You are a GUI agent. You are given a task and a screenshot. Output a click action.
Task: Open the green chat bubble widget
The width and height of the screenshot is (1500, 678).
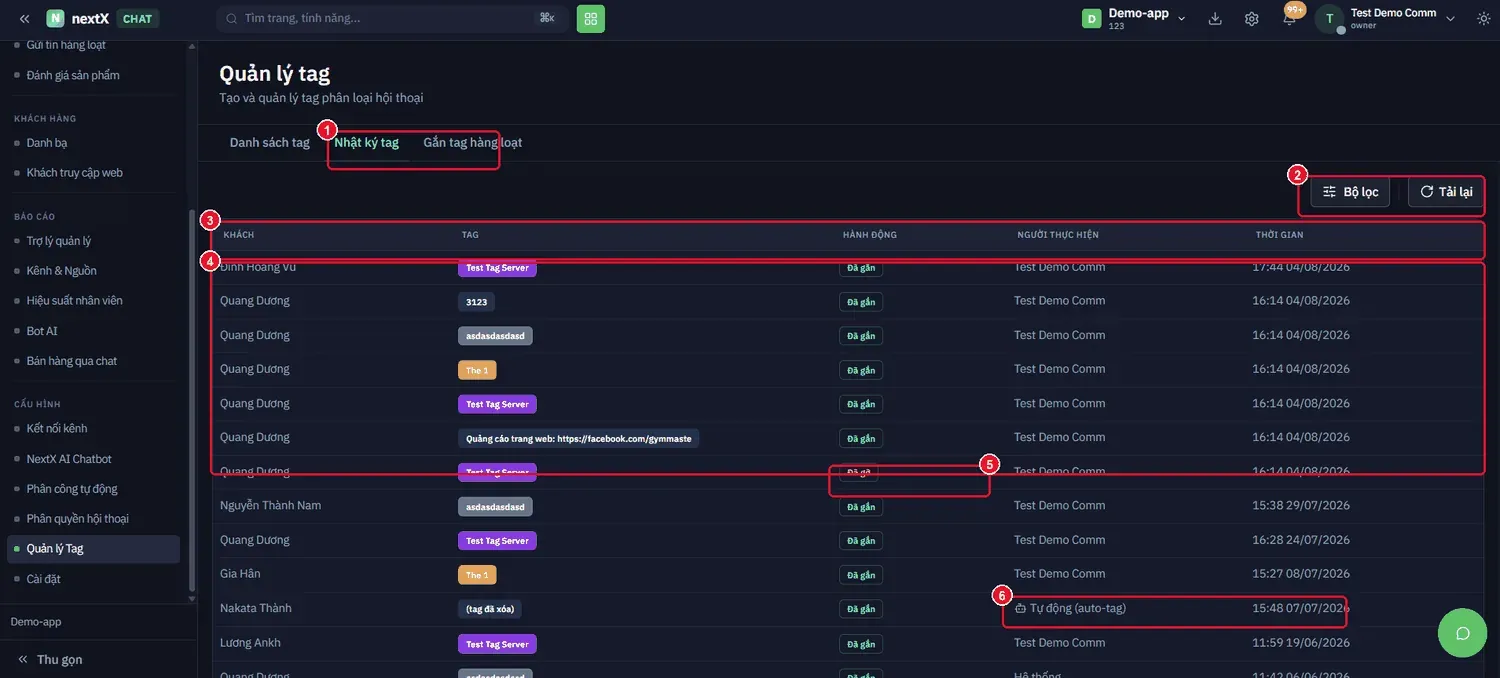1463,632
